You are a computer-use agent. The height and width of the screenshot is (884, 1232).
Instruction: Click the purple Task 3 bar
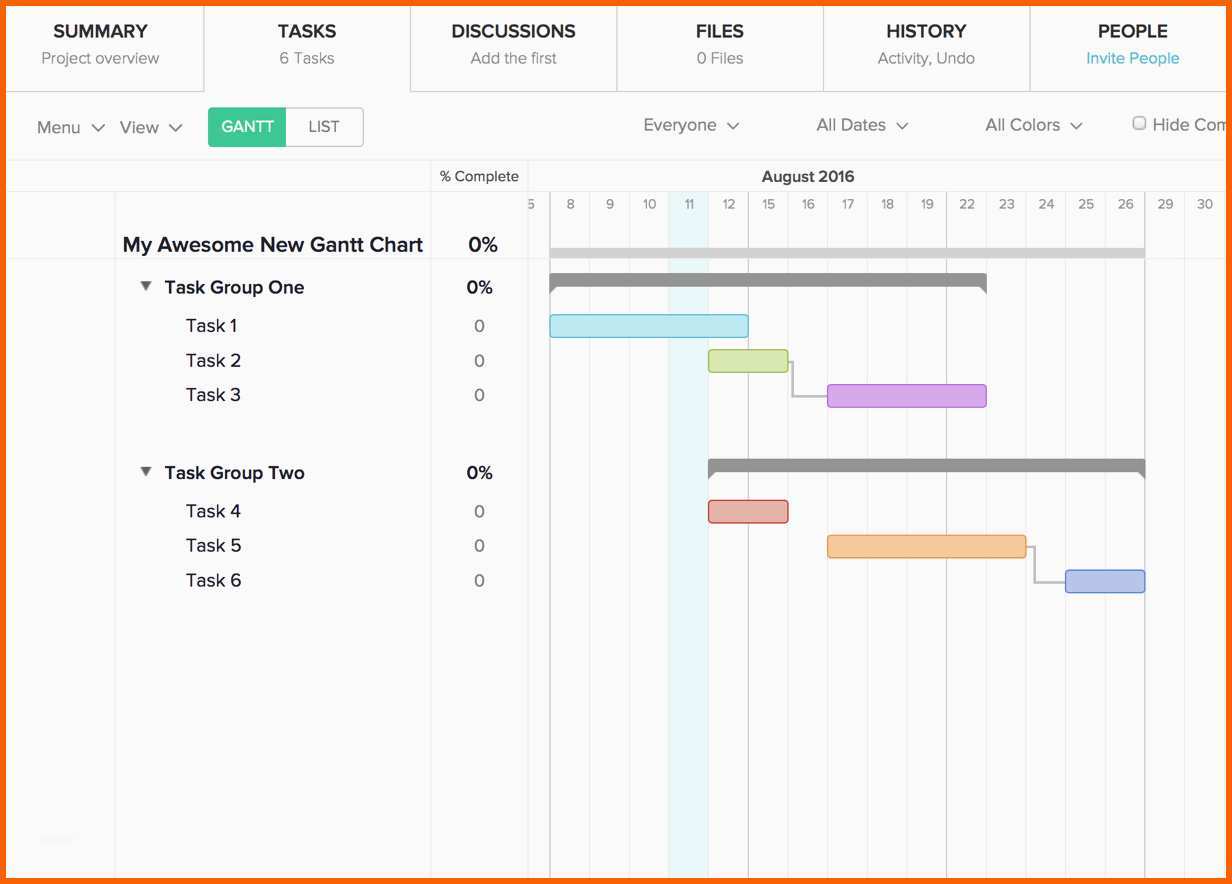pos(907,396)
